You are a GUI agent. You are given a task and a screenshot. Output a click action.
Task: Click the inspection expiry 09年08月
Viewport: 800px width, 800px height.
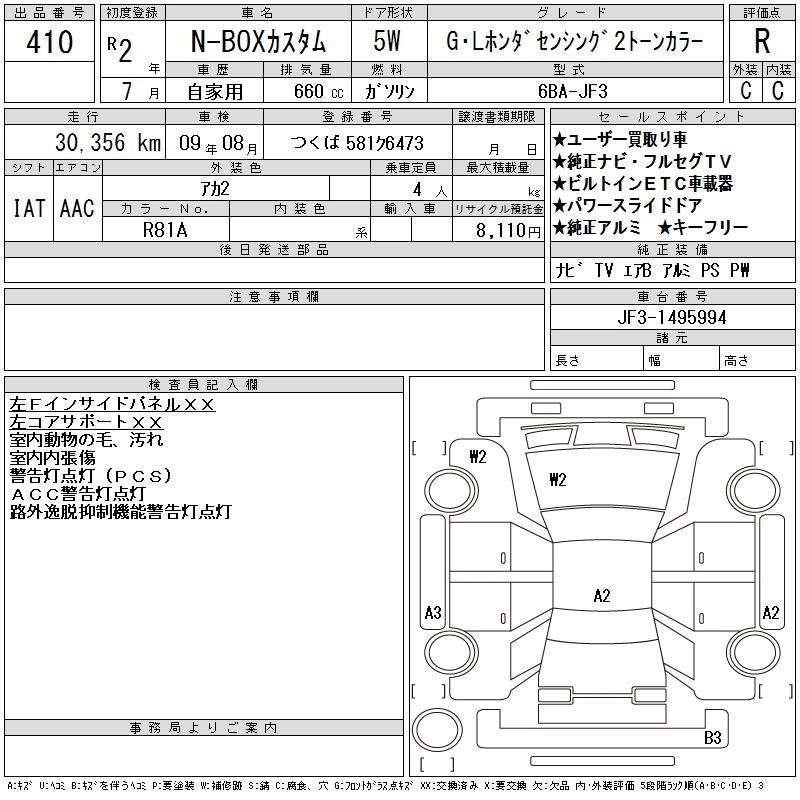click(218, 143)
